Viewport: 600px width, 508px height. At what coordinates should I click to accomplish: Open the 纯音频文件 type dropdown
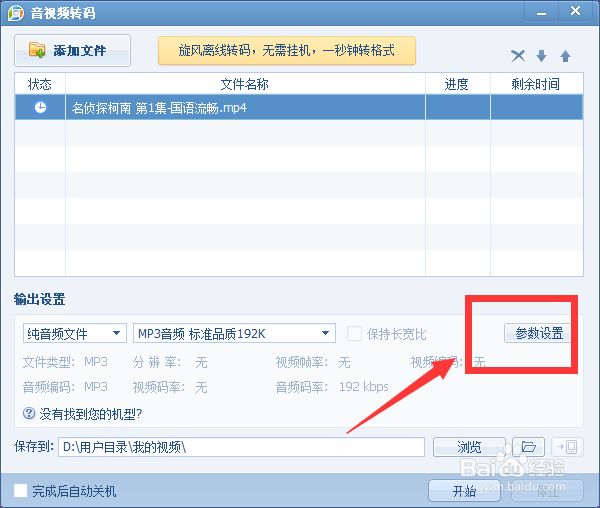coord(75,333)
